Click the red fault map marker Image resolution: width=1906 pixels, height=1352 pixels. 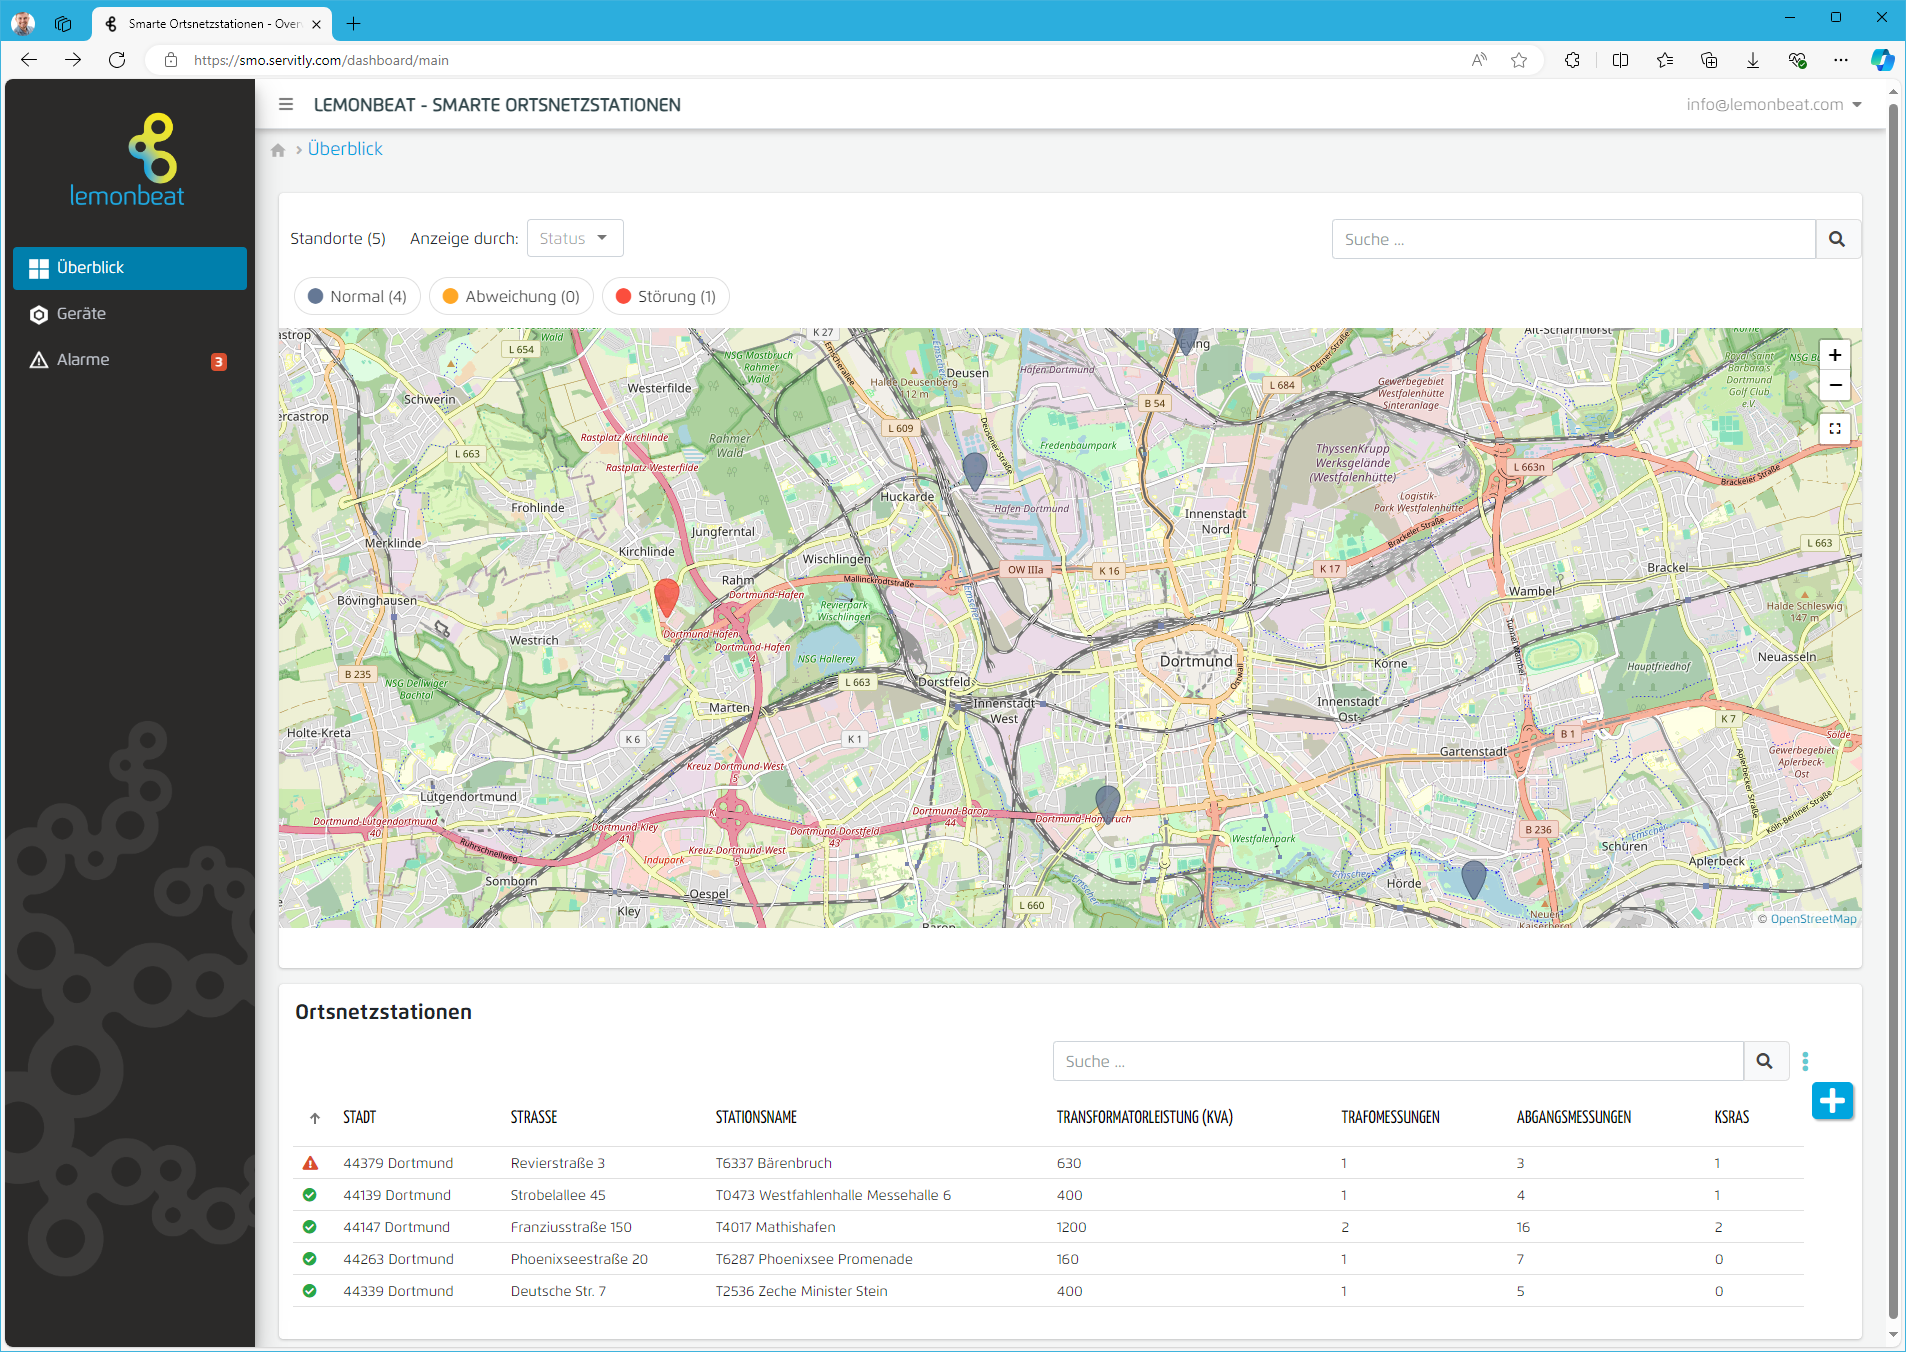(666, 596)
